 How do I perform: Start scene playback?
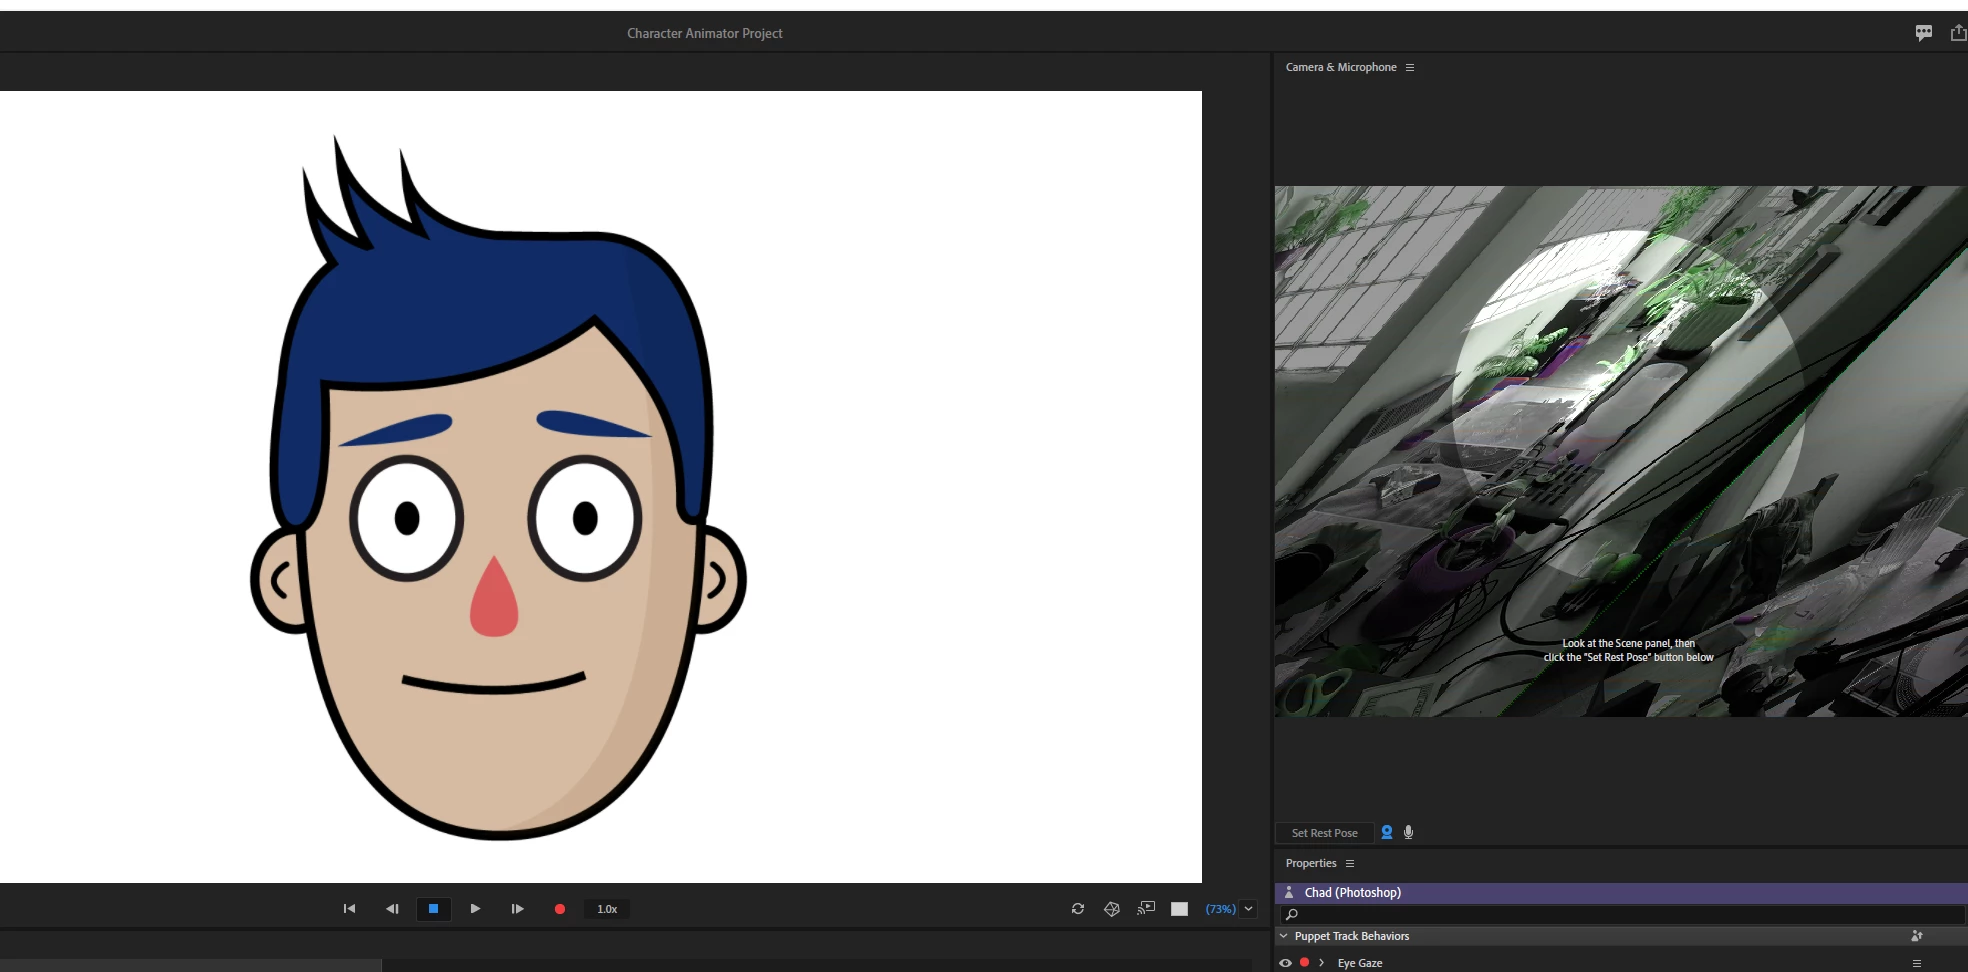pyautogui.click(x=475, y=909)
